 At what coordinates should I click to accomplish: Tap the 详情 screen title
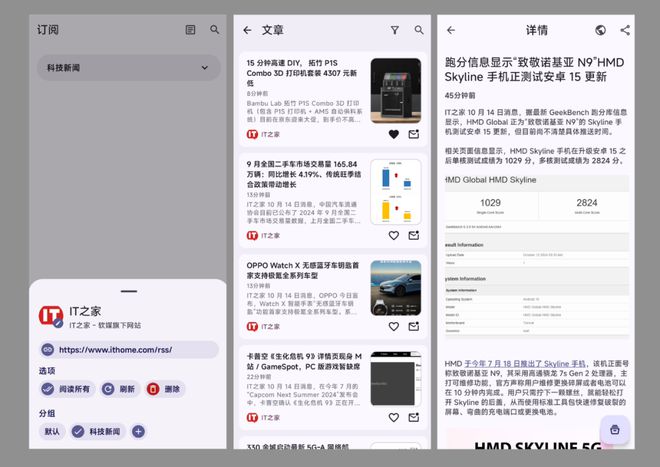pos(537,30)
